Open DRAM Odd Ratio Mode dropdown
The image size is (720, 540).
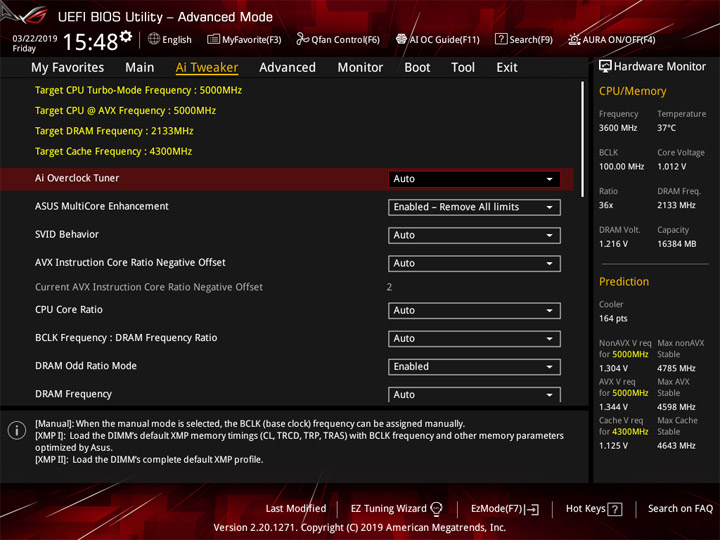click(x=474, y=366)
